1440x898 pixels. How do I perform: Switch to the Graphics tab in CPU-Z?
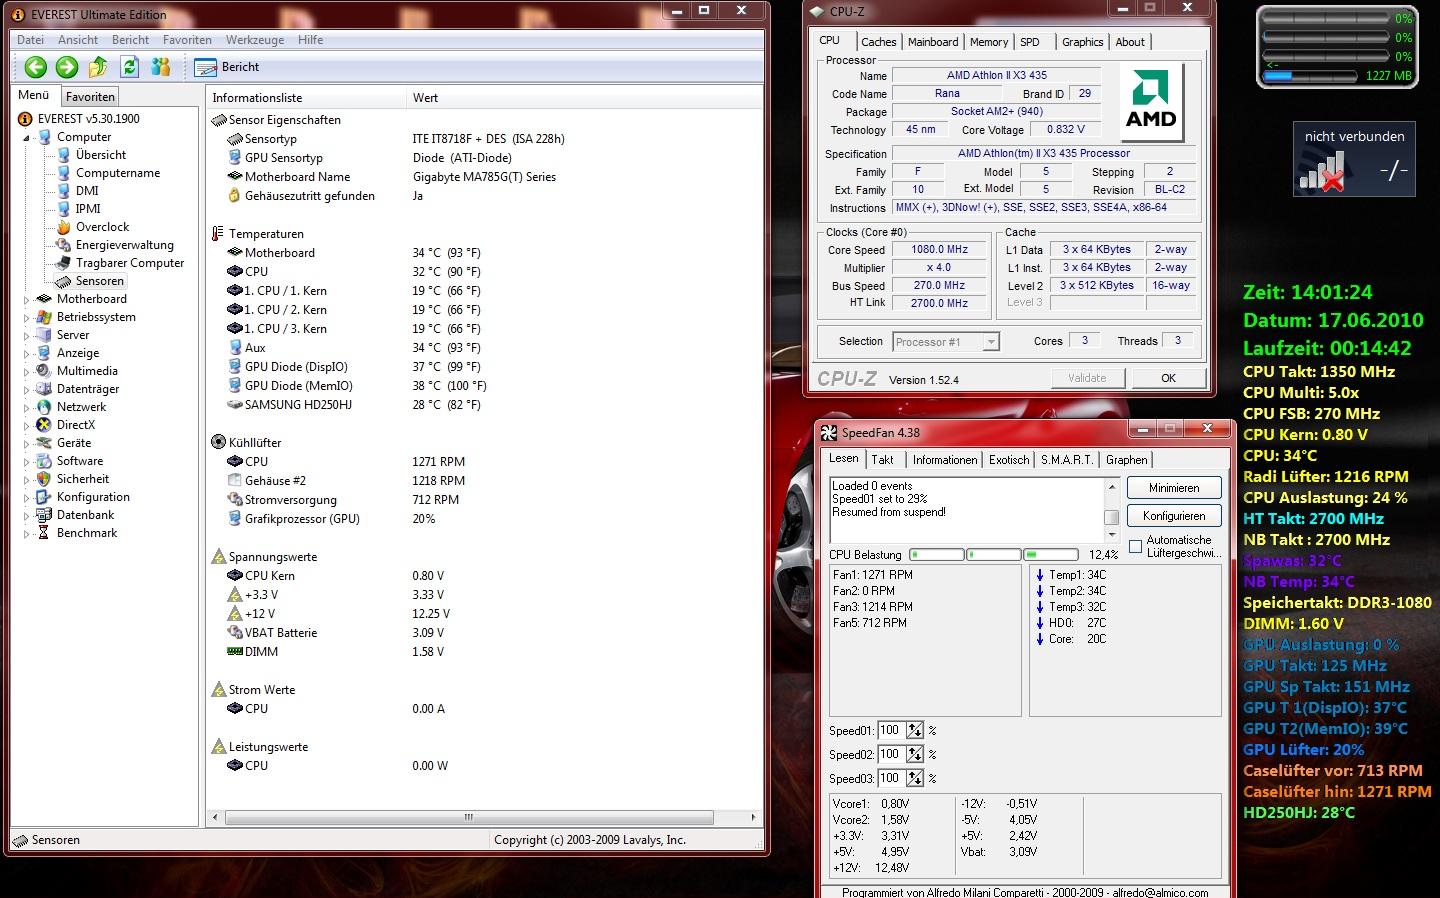tap(1082, 42)
